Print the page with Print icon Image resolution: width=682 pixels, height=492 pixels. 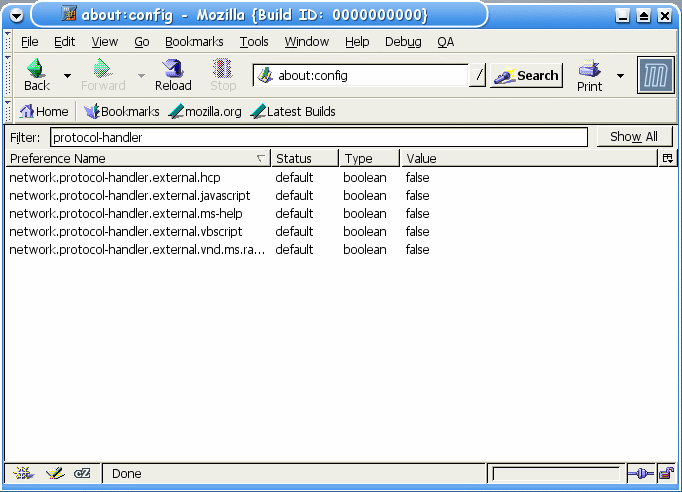tap(590, 76)
